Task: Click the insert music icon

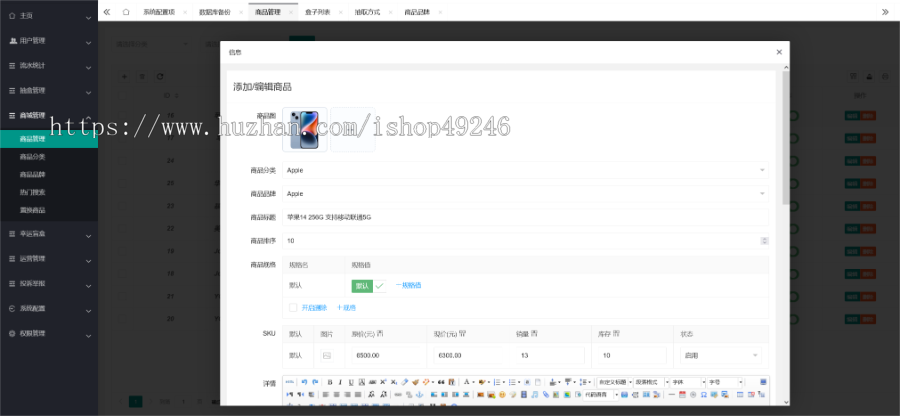Action: (x=534, y=394)
